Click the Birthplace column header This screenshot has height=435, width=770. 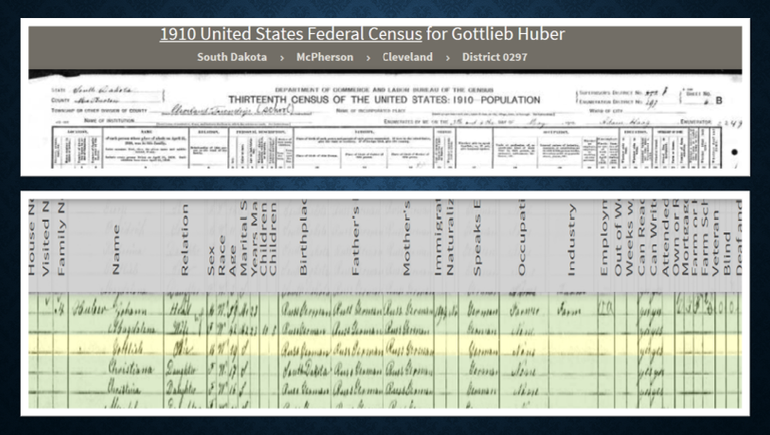pos(303,237)
